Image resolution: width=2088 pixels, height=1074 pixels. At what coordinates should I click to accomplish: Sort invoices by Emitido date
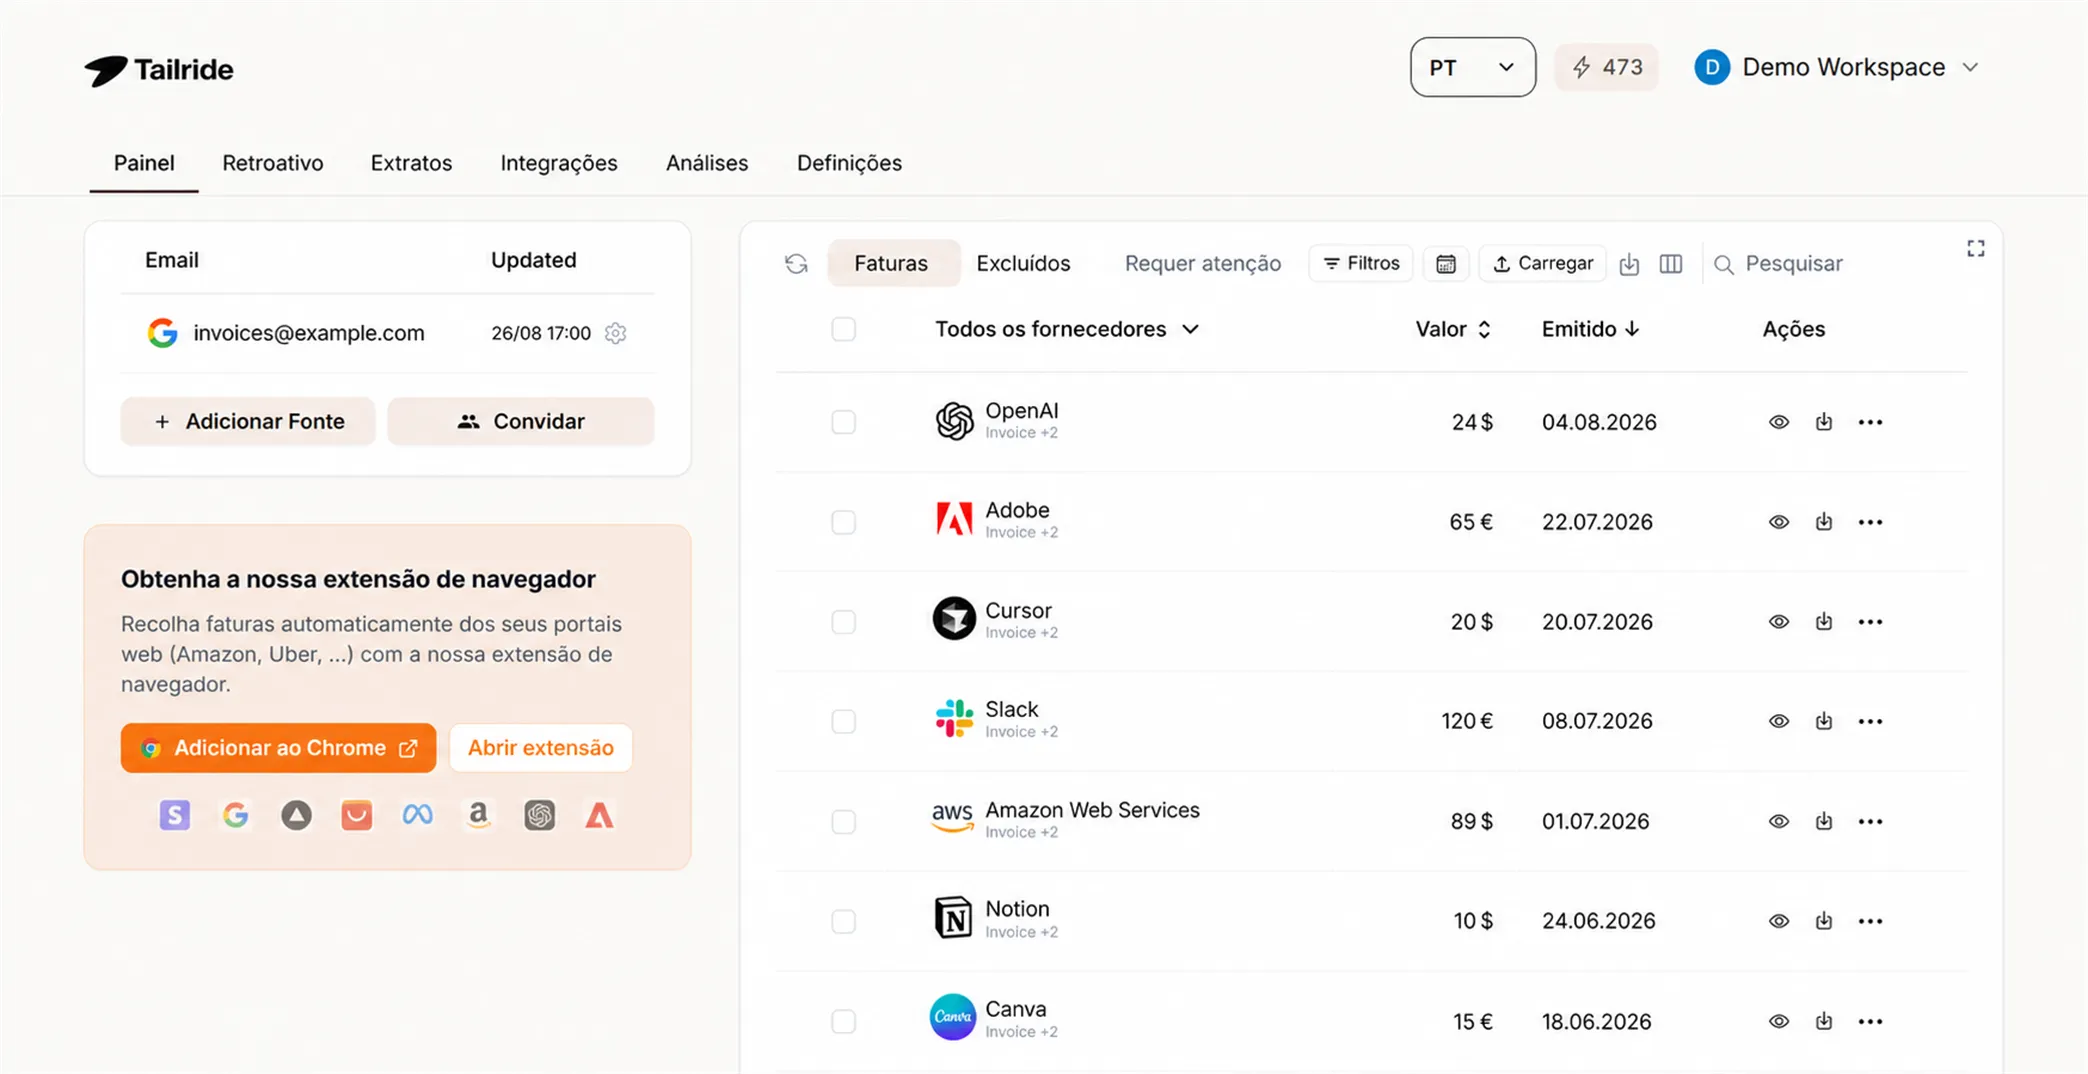1590,329
